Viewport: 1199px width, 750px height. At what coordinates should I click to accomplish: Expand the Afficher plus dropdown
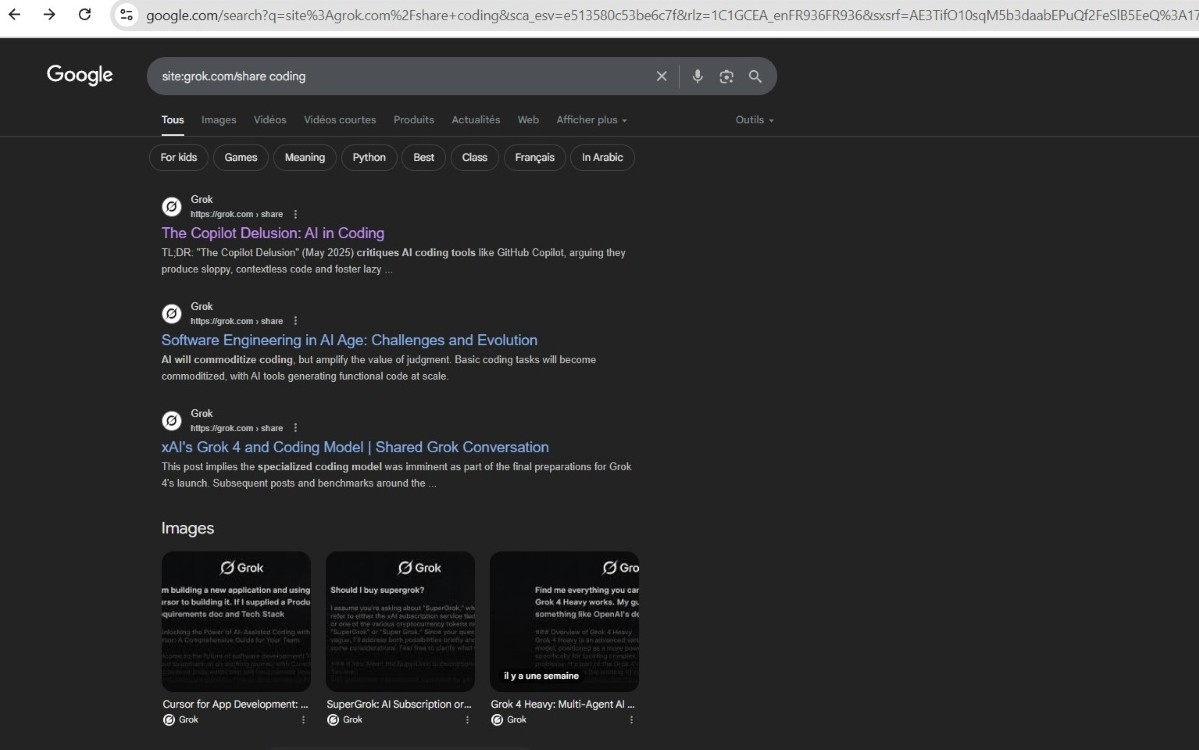(x=591, y=120)
